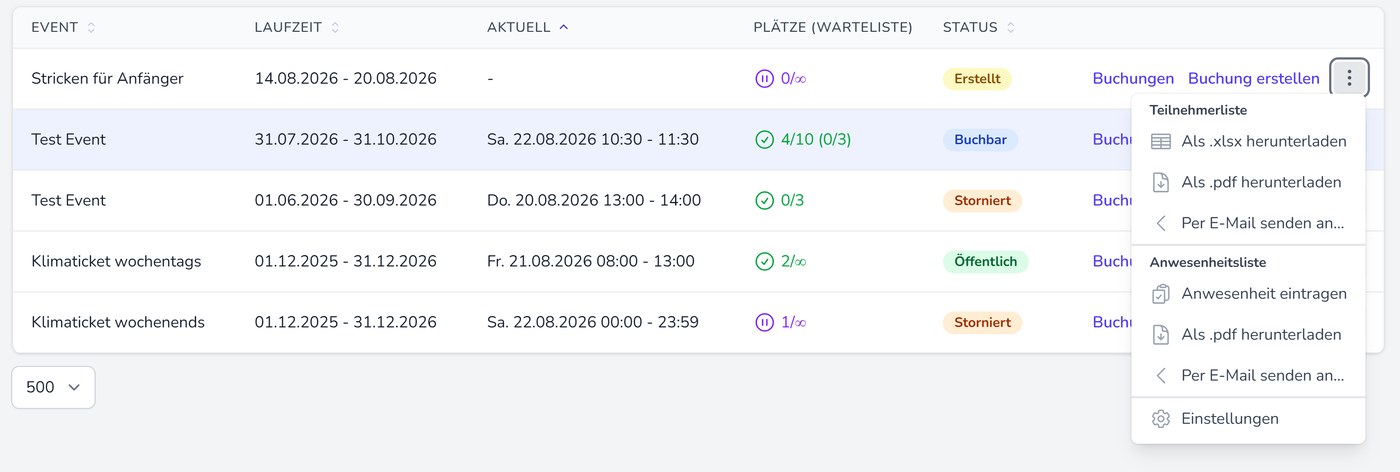The width and height of the screenshot is (1400, 472).
Task: Click the pause icon in Stricken für Anfänger row
Action: pos(764,78)
